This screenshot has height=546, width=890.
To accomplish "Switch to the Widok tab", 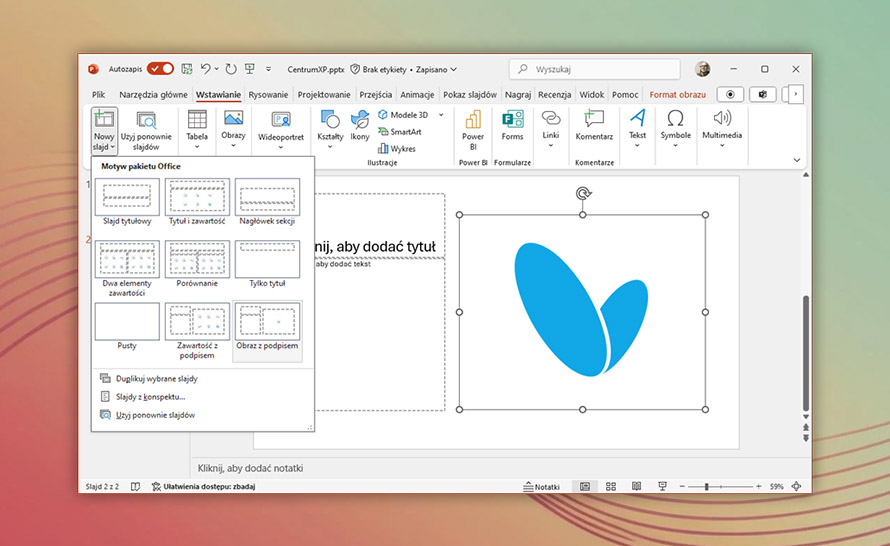I will 591,95.
